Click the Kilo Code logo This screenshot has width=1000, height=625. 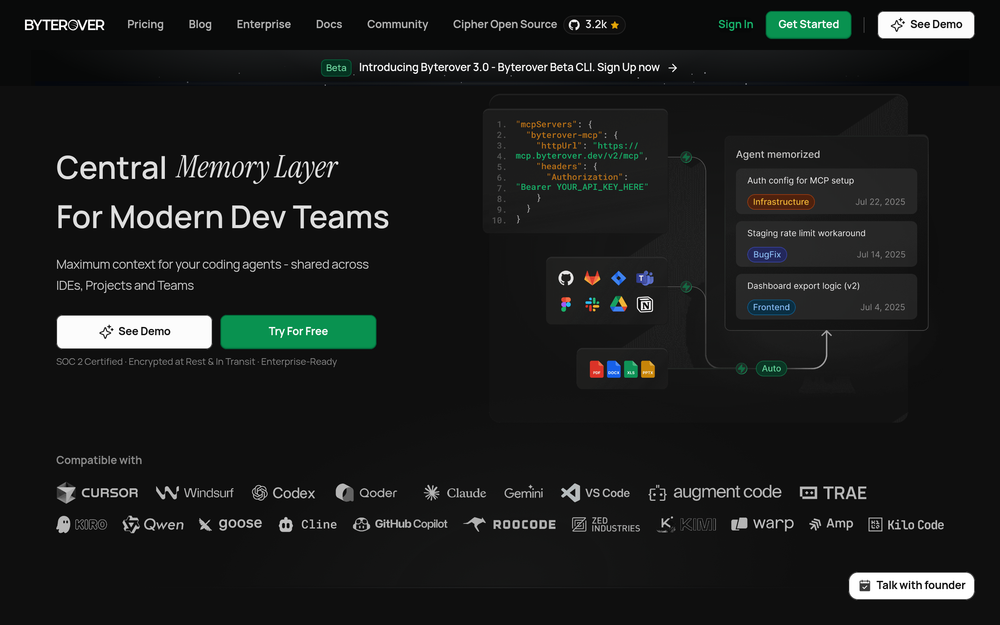[x=906, y=525]
